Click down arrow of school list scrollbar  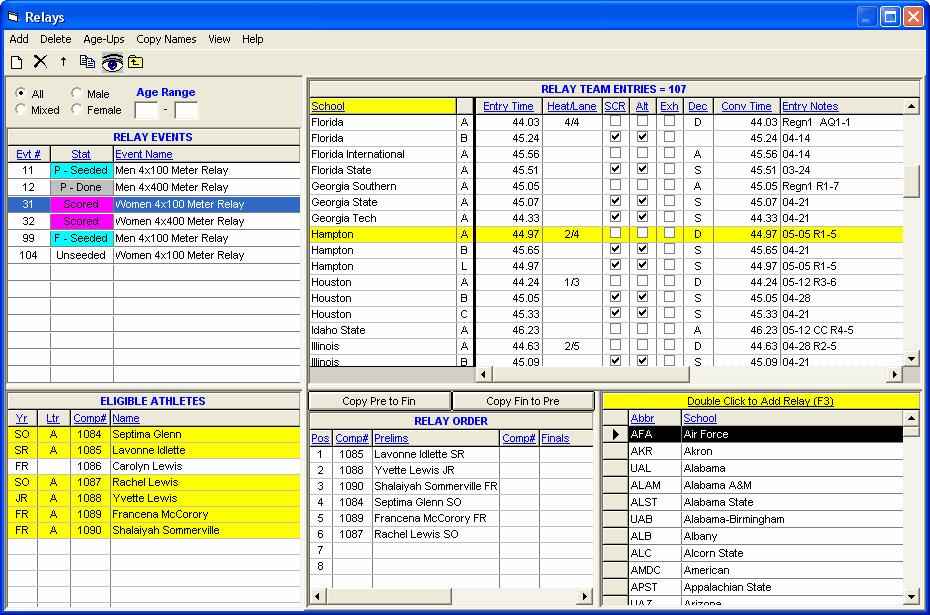(x=912, y=596)
